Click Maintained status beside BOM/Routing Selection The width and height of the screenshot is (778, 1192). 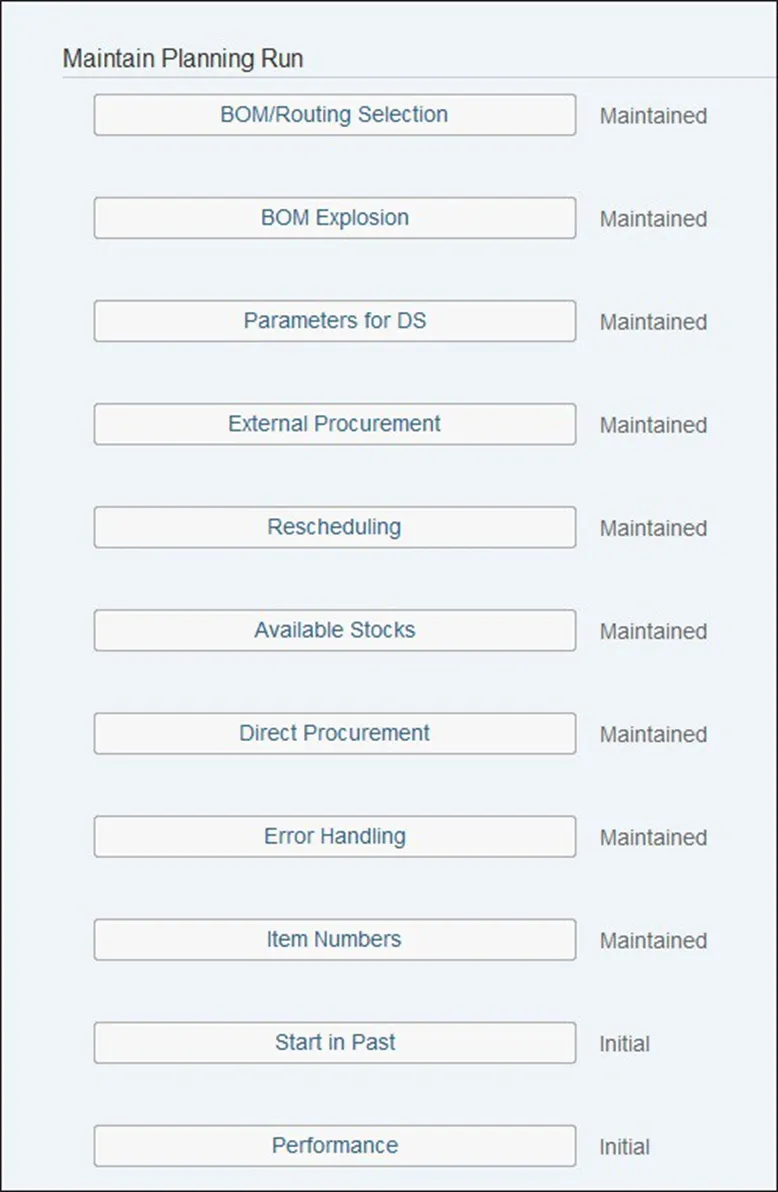pyautogui.click(x=653, y=116)
